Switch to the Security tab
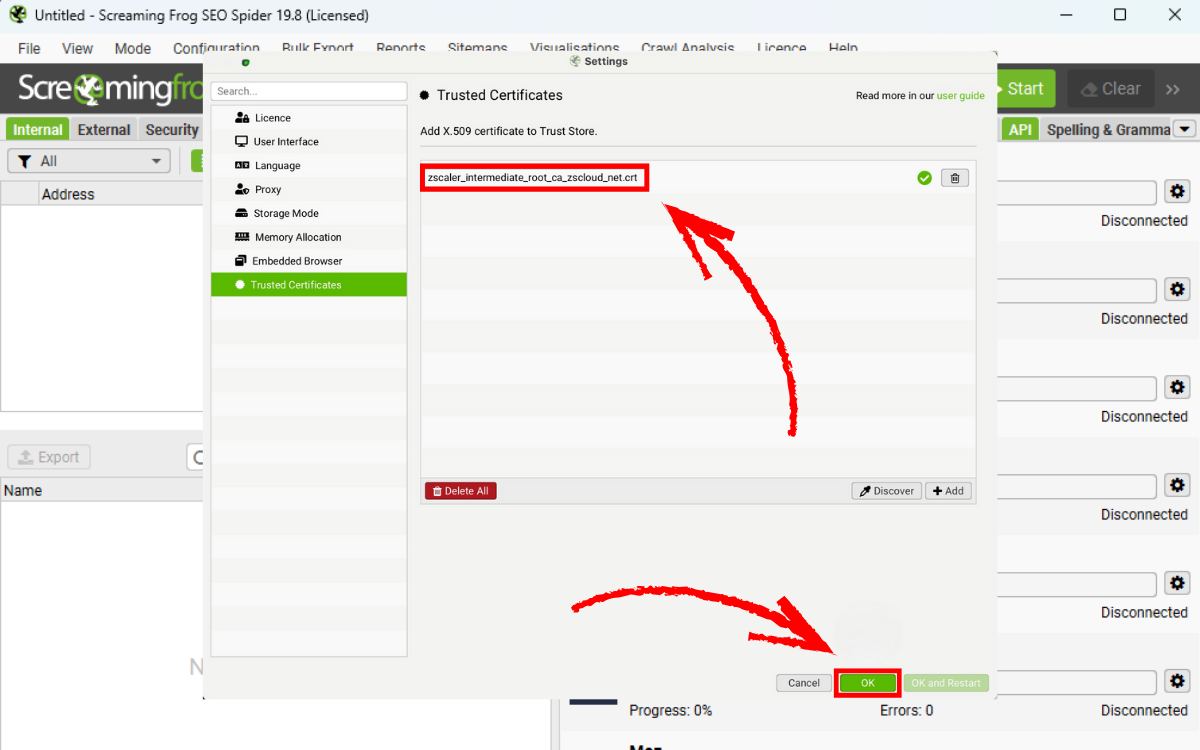 point(171,129)
